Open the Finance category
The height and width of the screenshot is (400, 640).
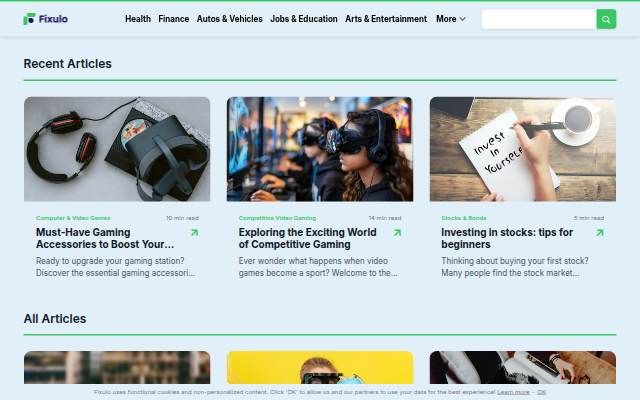pos(173,19)
